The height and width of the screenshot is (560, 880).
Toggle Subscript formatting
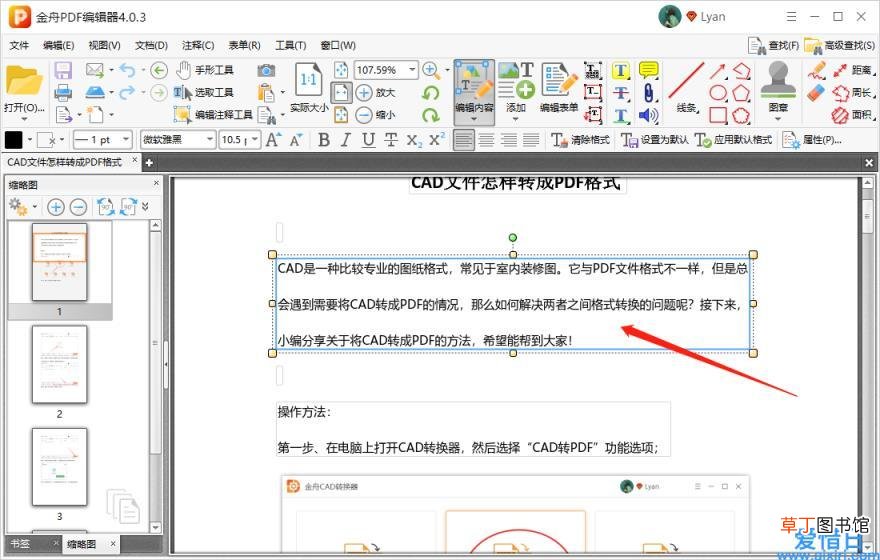pyautogui.click(x=414, y=140)
